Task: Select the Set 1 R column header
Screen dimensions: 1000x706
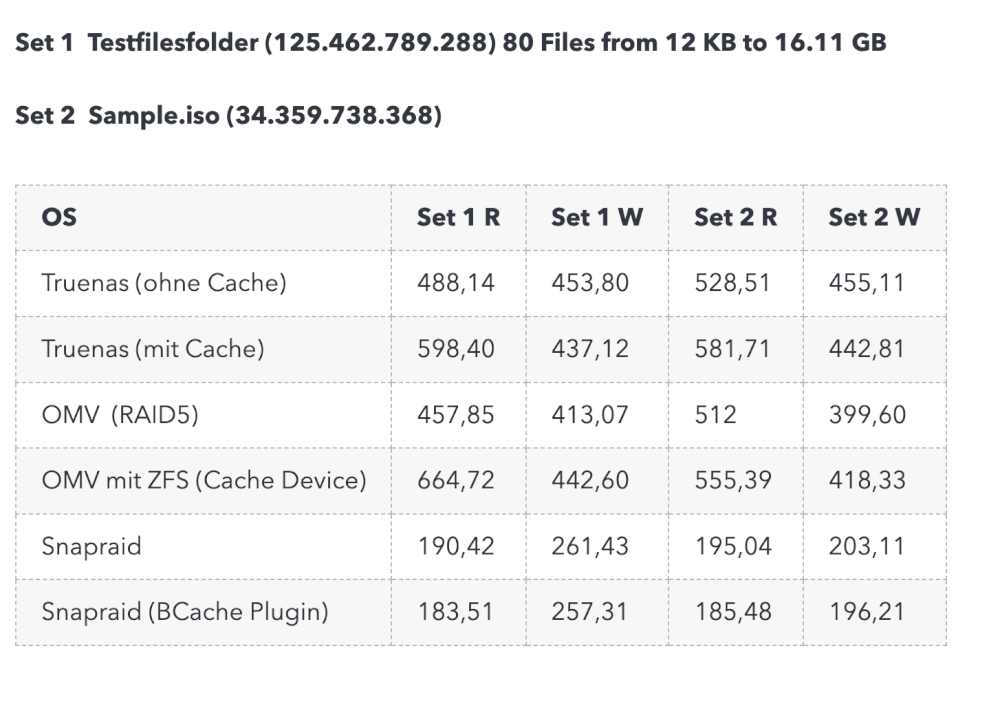Action: pyautogui.click(x=459, y=217)
